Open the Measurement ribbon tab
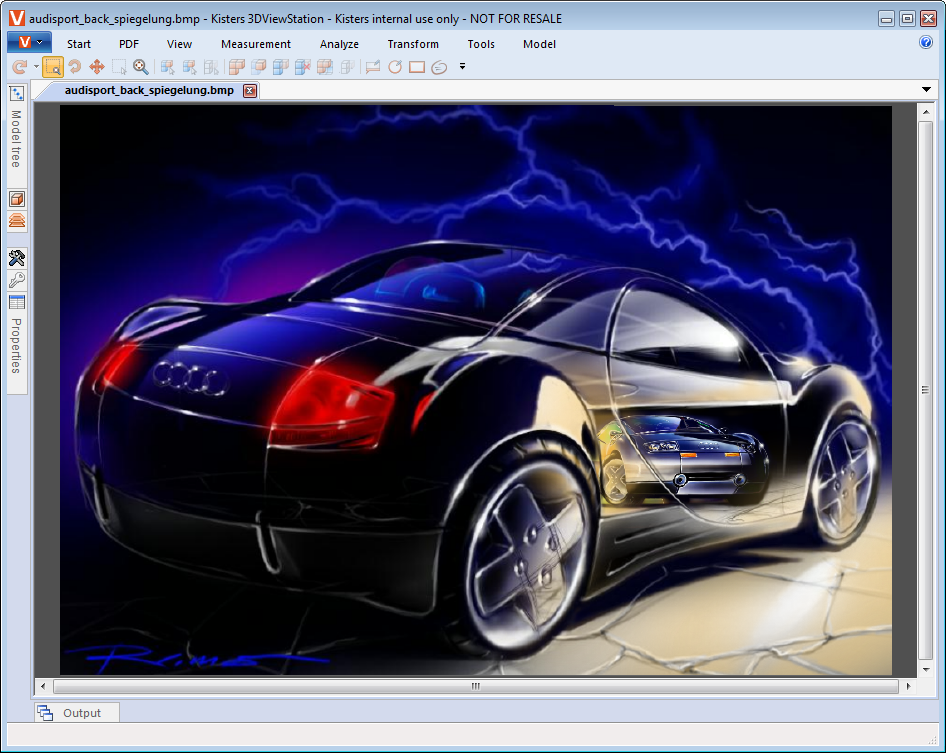Viewport: 946px width, 753px height. click(256, 44)
